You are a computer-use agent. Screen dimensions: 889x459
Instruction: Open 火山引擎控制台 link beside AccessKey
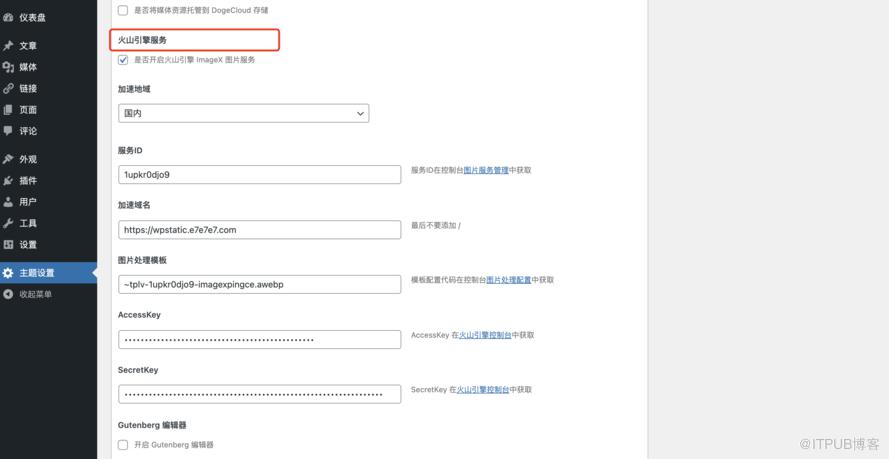coord(485,335)
